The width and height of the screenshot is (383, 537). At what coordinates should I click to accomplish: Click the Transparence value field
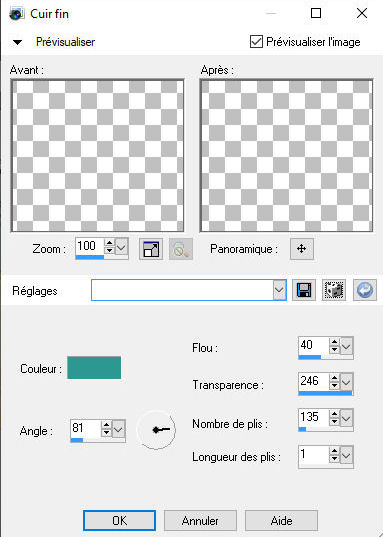pyautogui.click(x=313, y=381)
